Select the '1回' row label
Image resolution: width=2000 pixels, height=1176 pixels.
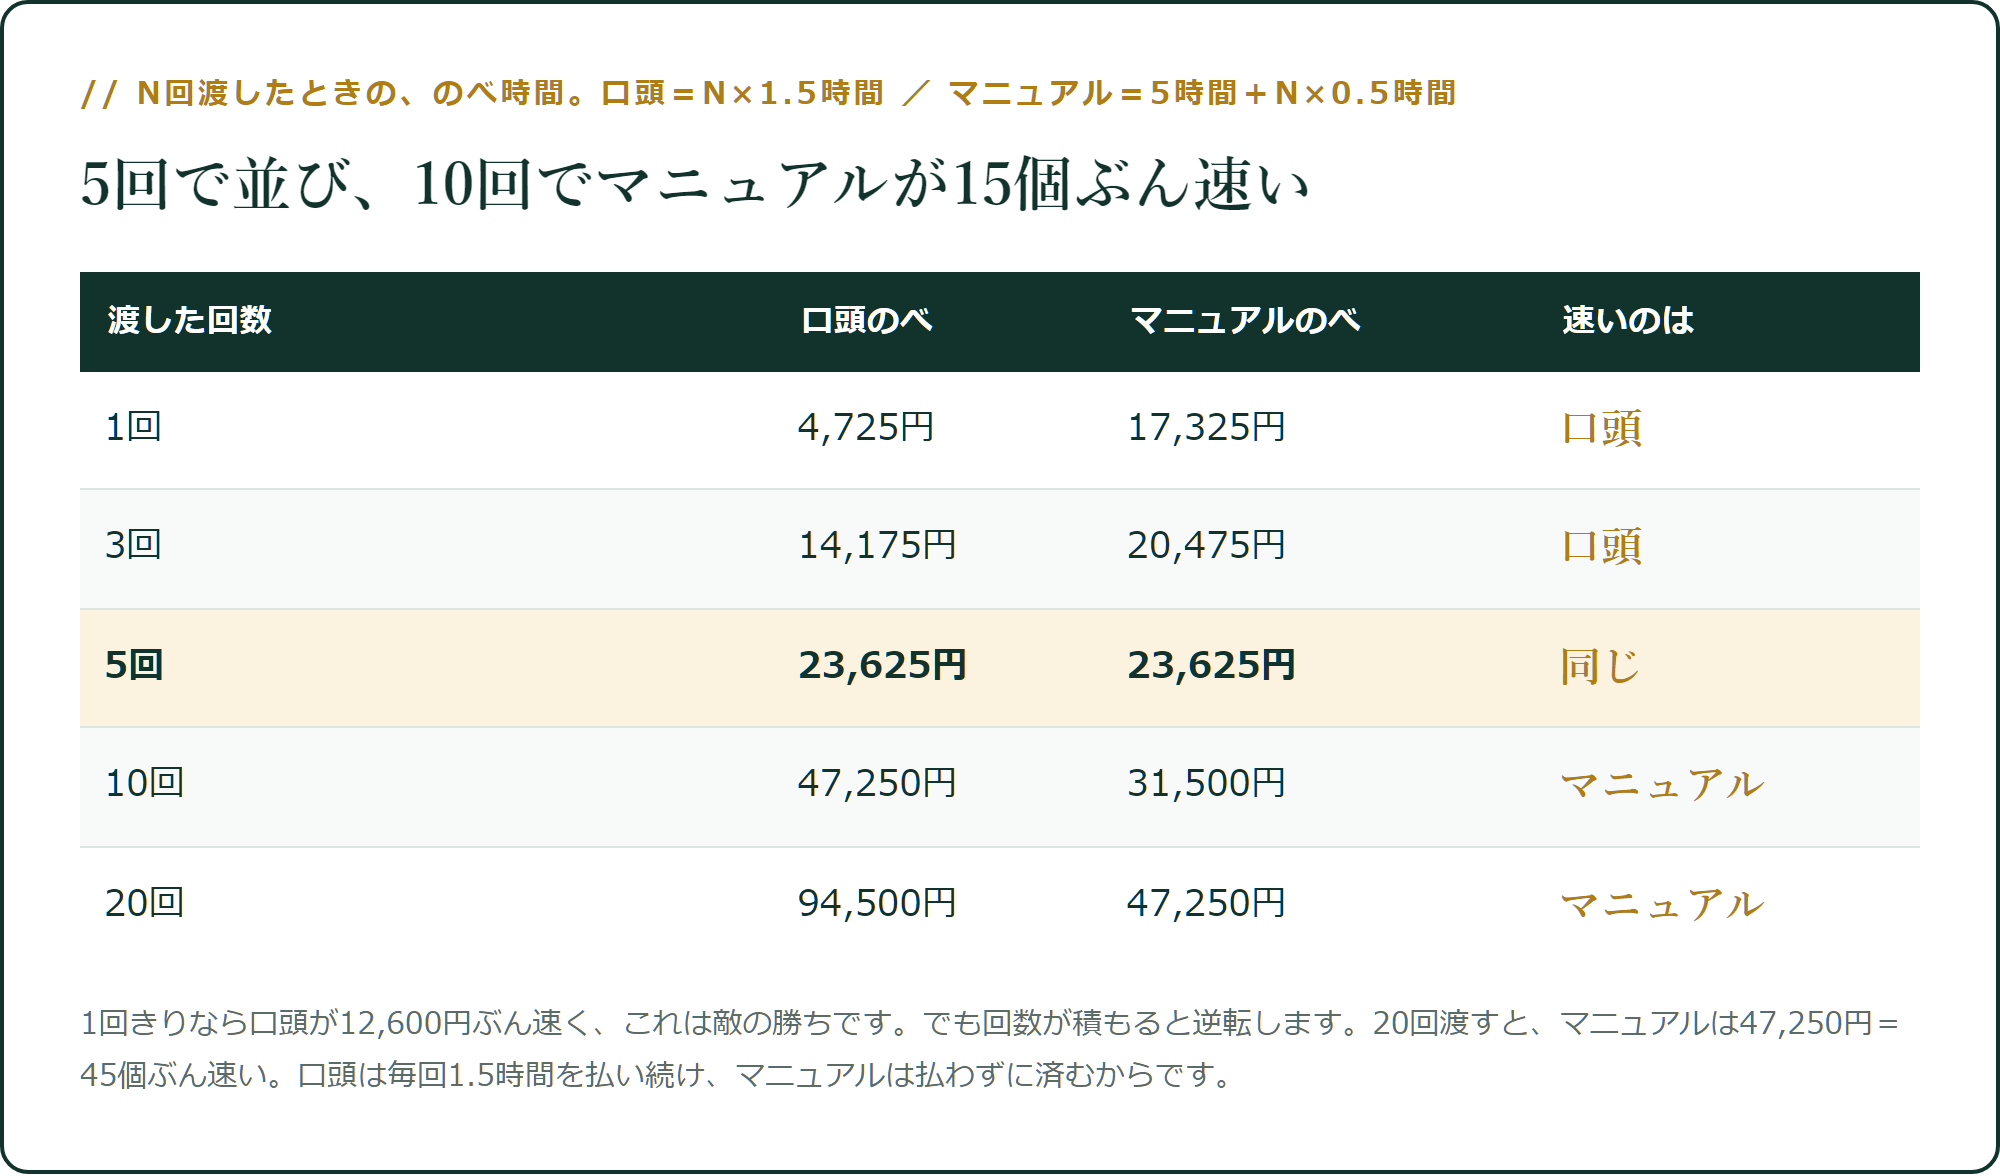click(x=133, y=427)
